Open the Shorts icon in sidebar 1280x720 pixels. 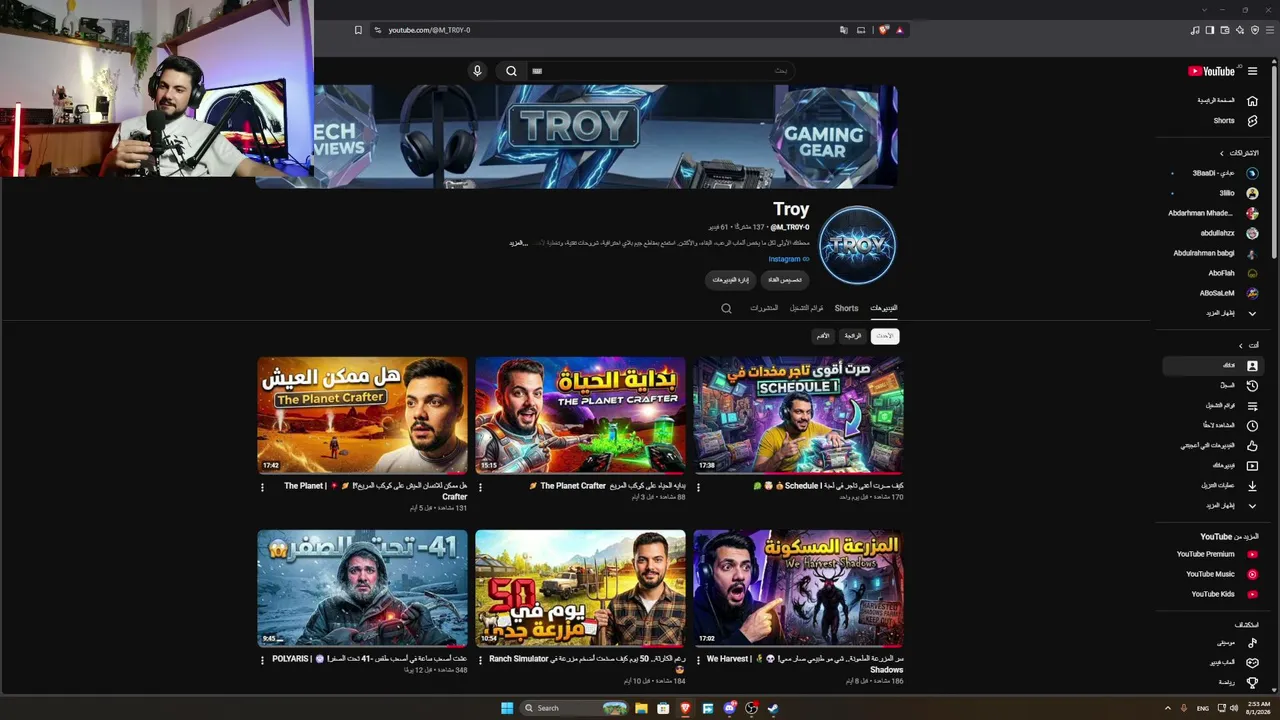coord(1252,121)
